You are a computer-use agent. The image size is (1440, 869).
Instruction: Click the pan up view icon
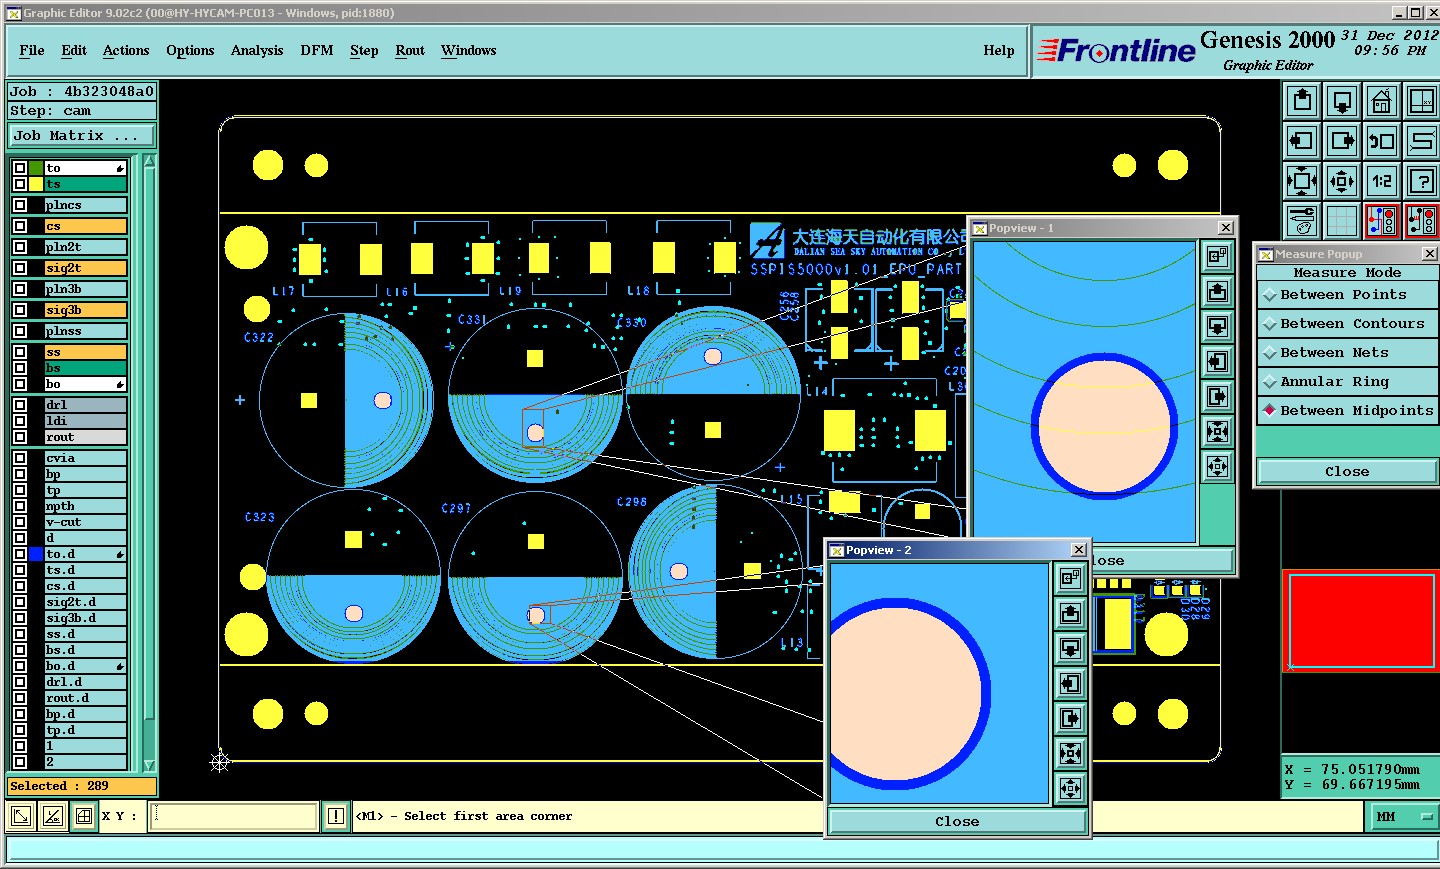tap(1302, 101)
